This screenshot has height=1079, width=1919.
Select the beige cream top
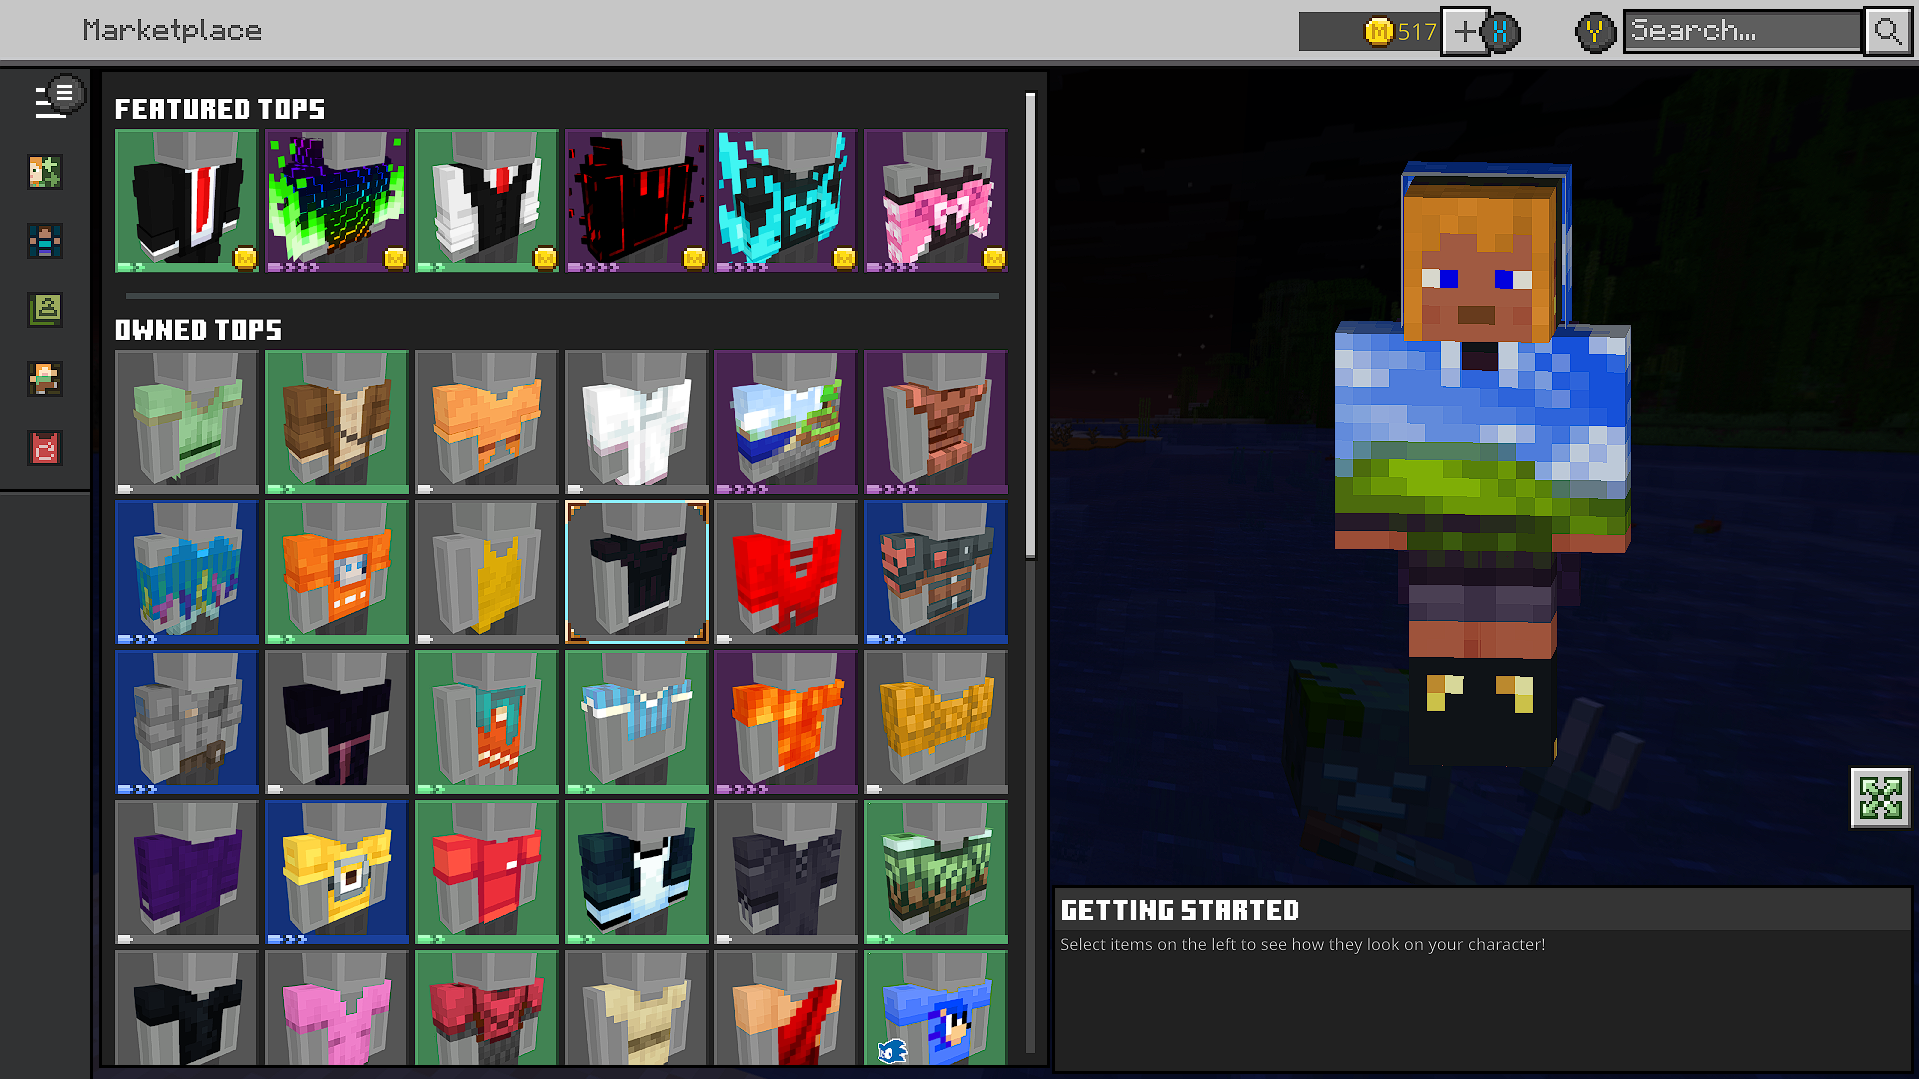636,1008
